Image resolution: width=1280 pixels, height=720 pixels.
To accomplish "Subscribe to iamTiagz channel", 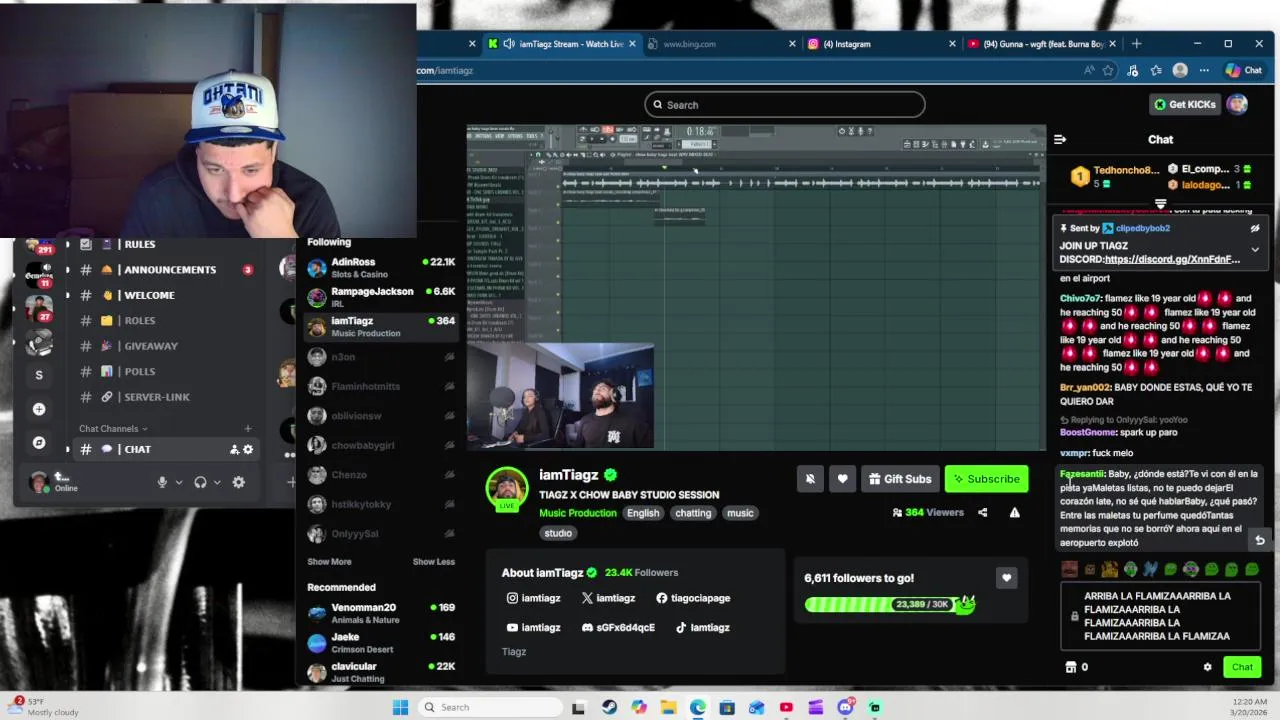I will 986,479.
